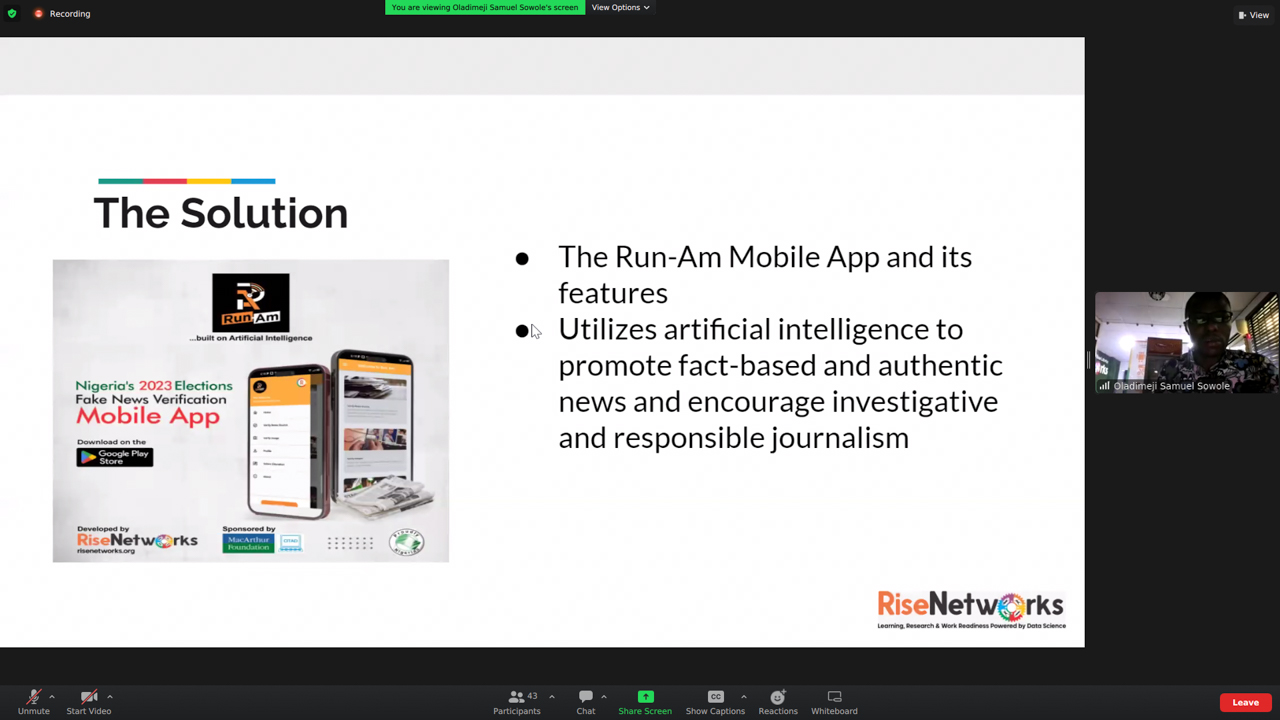Open the Participants panel

[516, 702]
